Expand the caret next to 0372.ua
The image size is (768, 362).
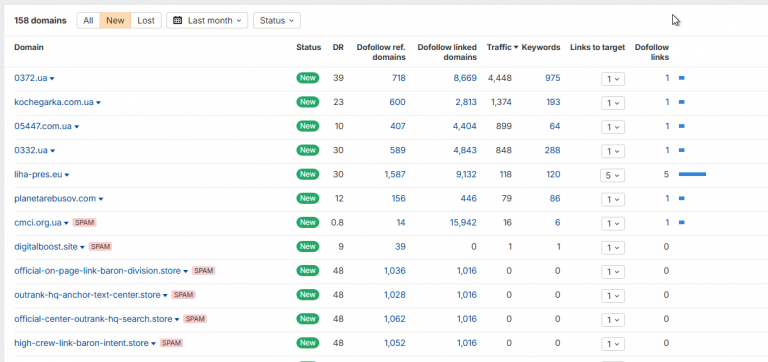[52, 79]
